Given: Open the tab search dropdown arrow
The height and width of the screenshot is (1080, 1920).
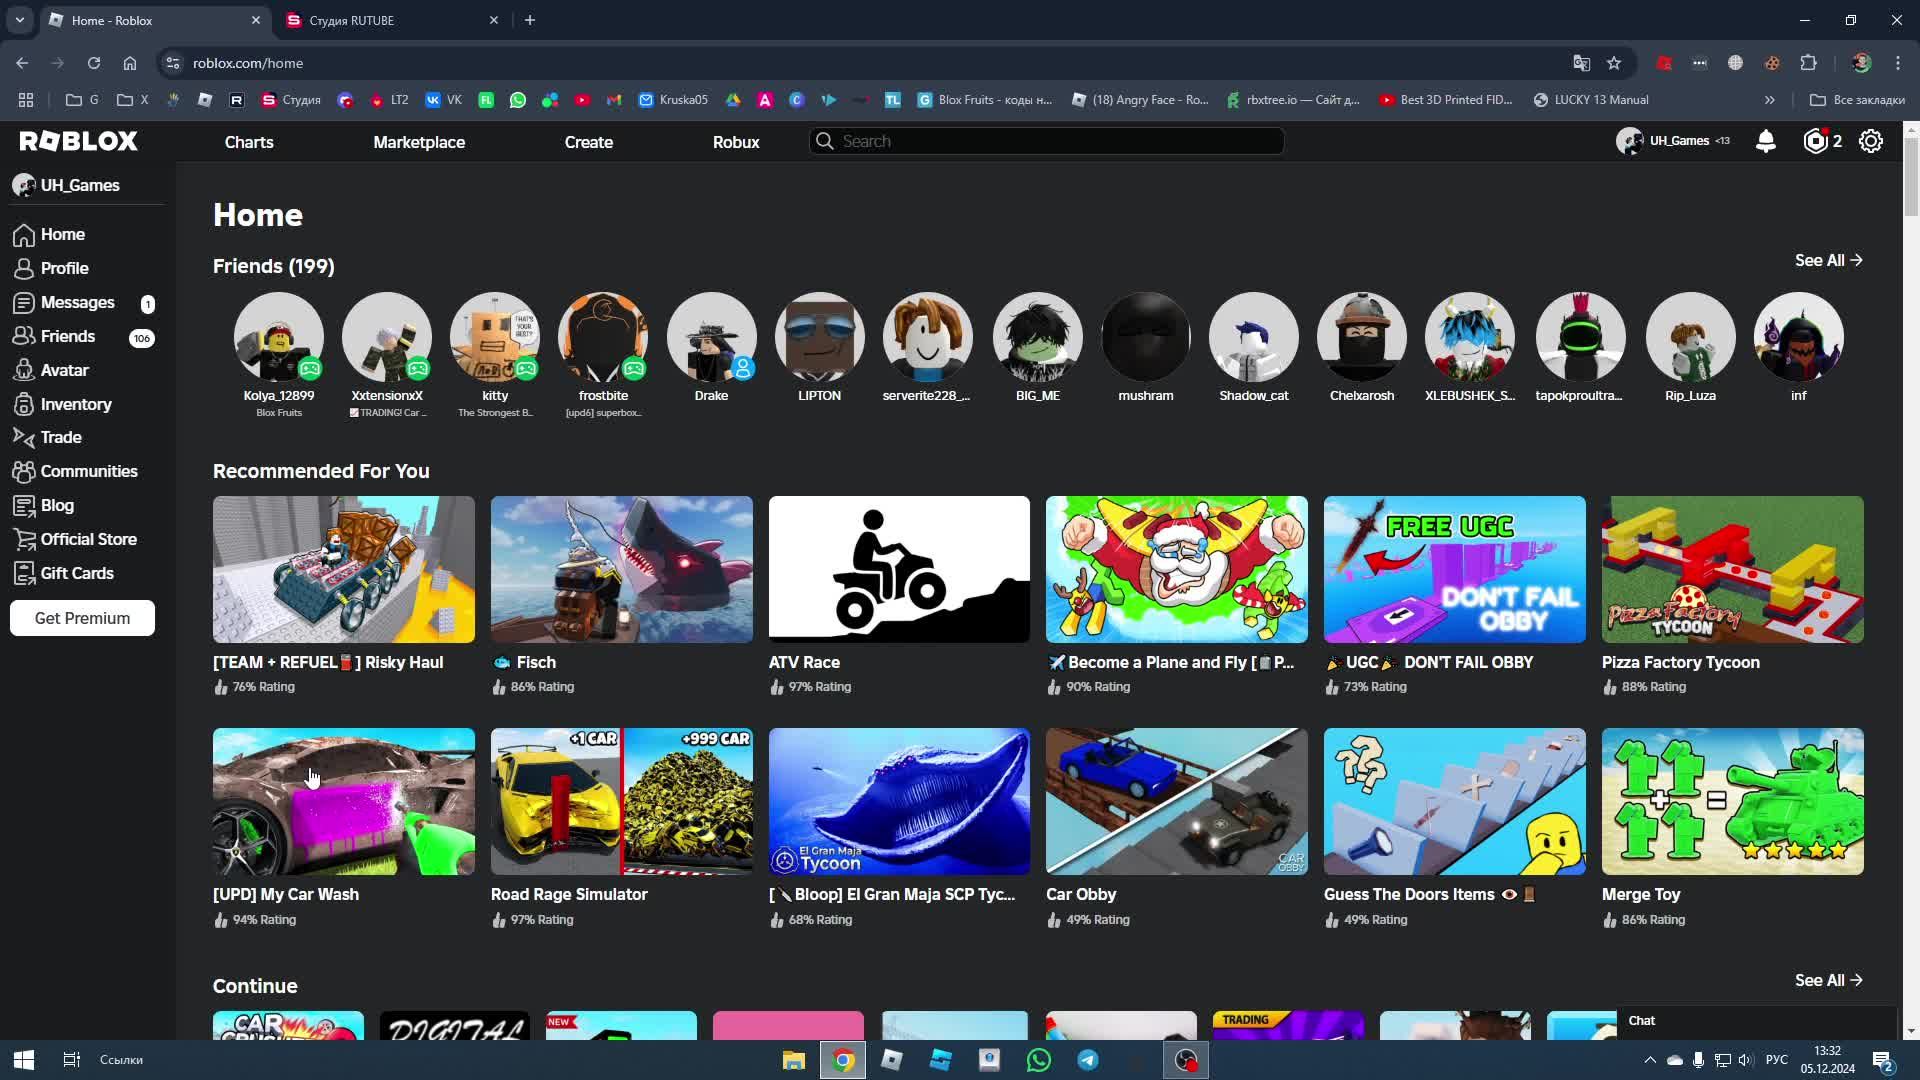Looking at the screenshot, I should click(x=19, y=20).
